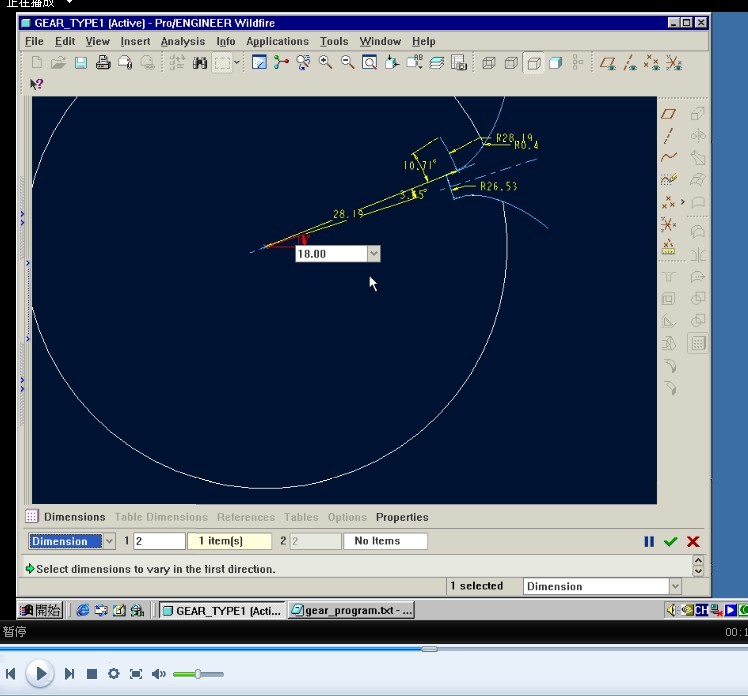Click Internet Explorer quick launch icon
748x696 pixels.
pyautogui.click(x=83, y=610)
